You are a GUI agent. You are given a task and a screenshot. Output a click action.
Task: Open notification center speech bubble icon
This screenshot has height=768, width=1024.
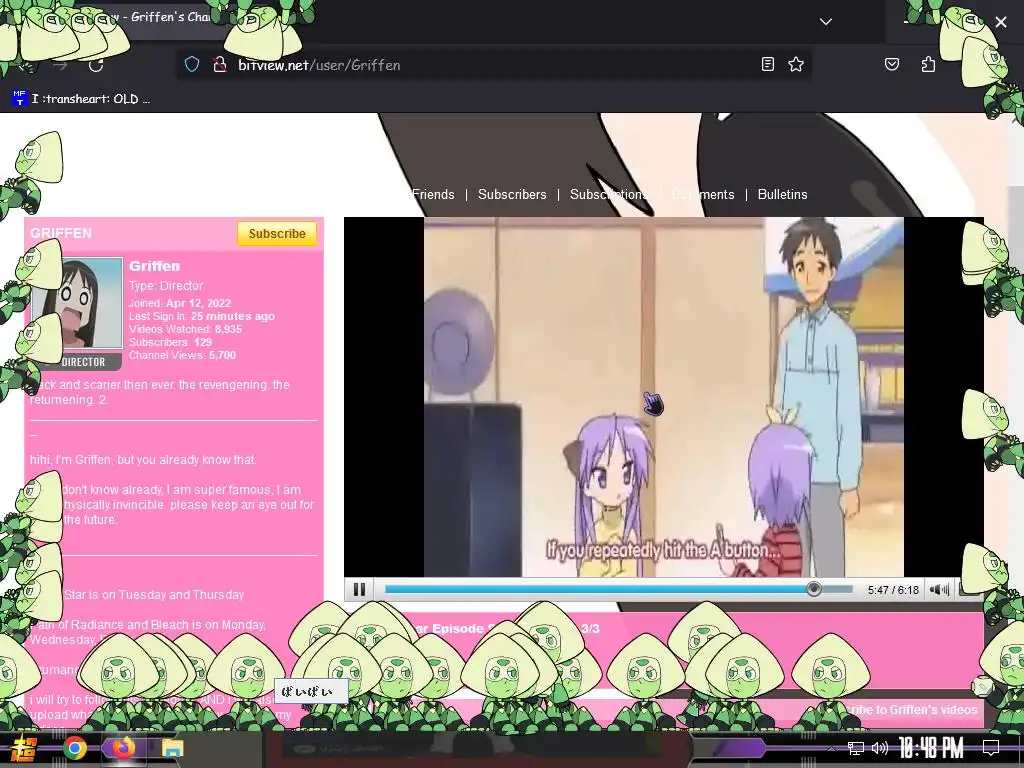point(991,748)
